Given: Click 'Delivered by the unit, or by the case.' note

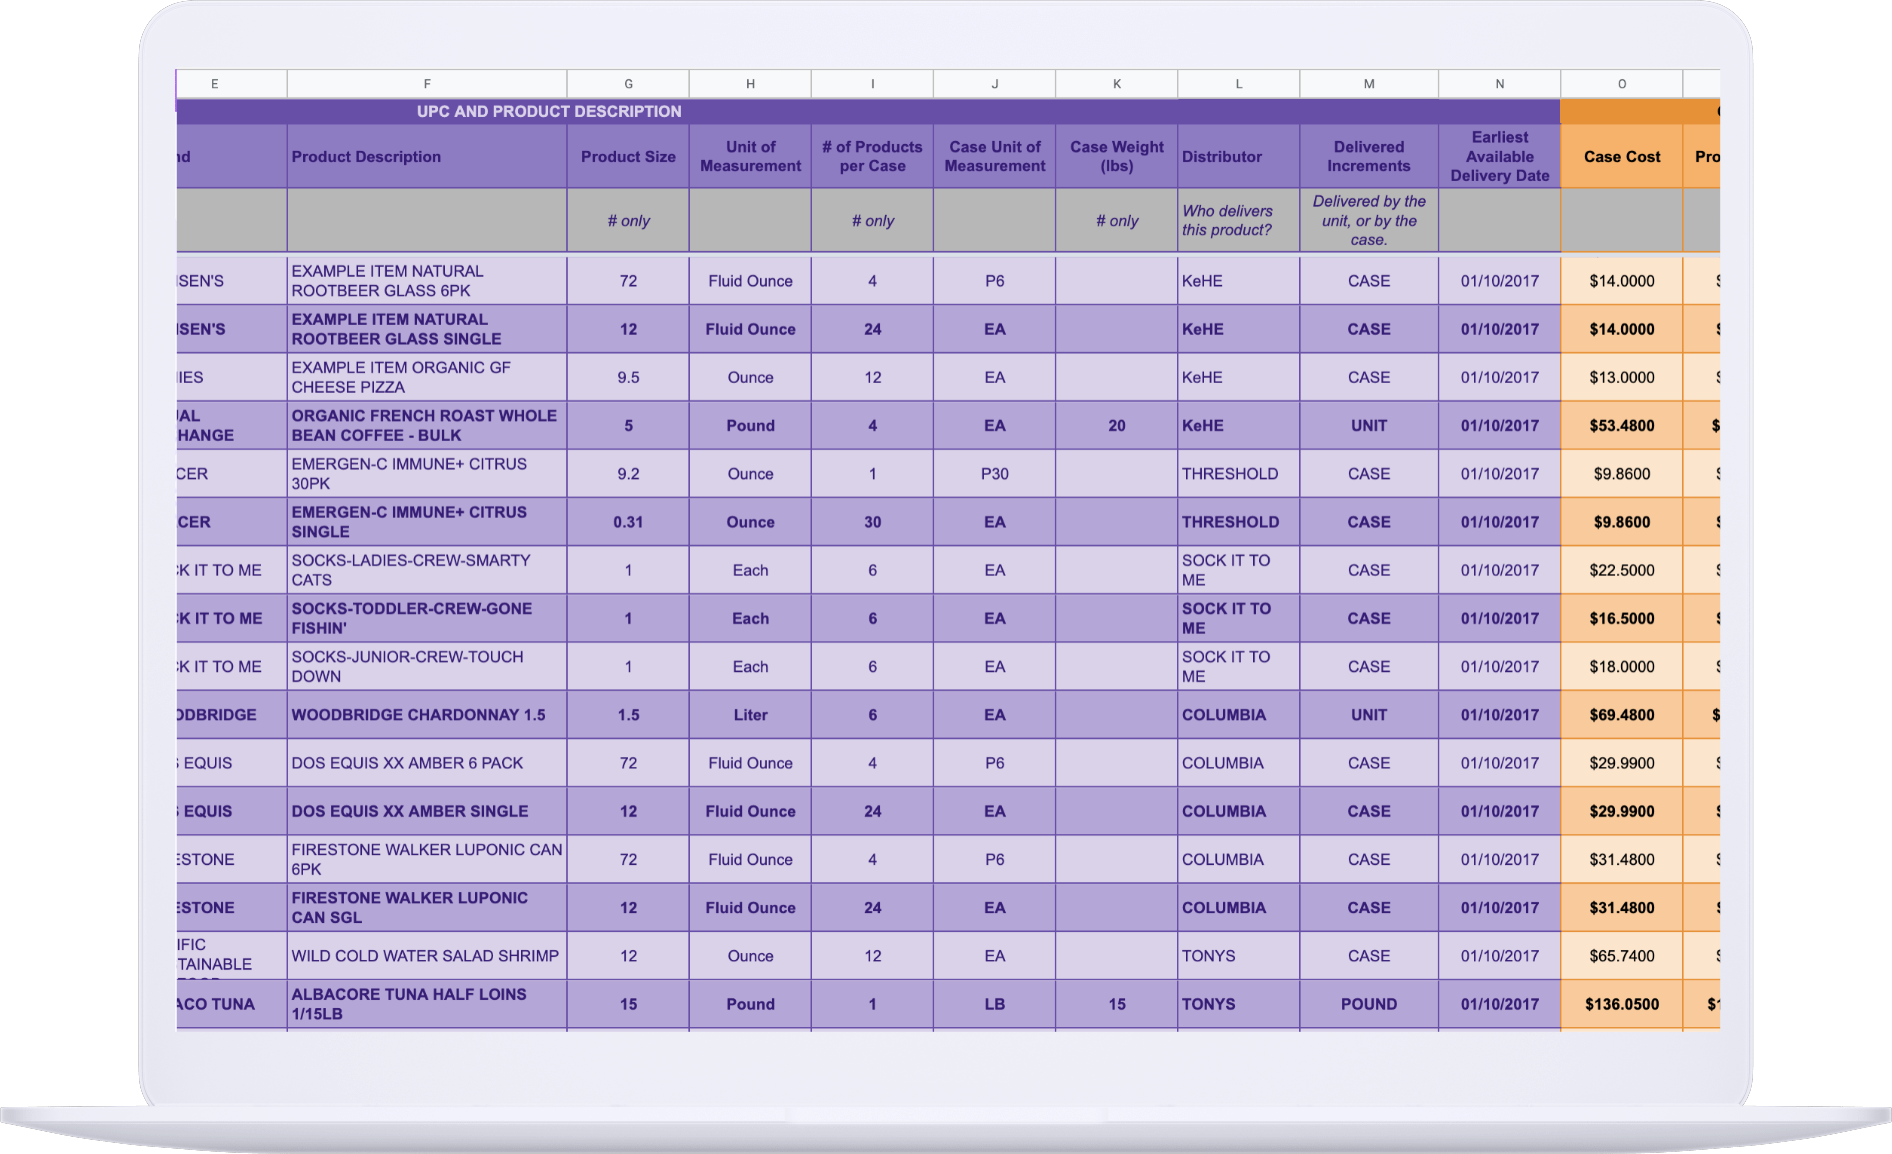Looking at the screenshot, I should pyautogui.click(x=1369, y=220).
